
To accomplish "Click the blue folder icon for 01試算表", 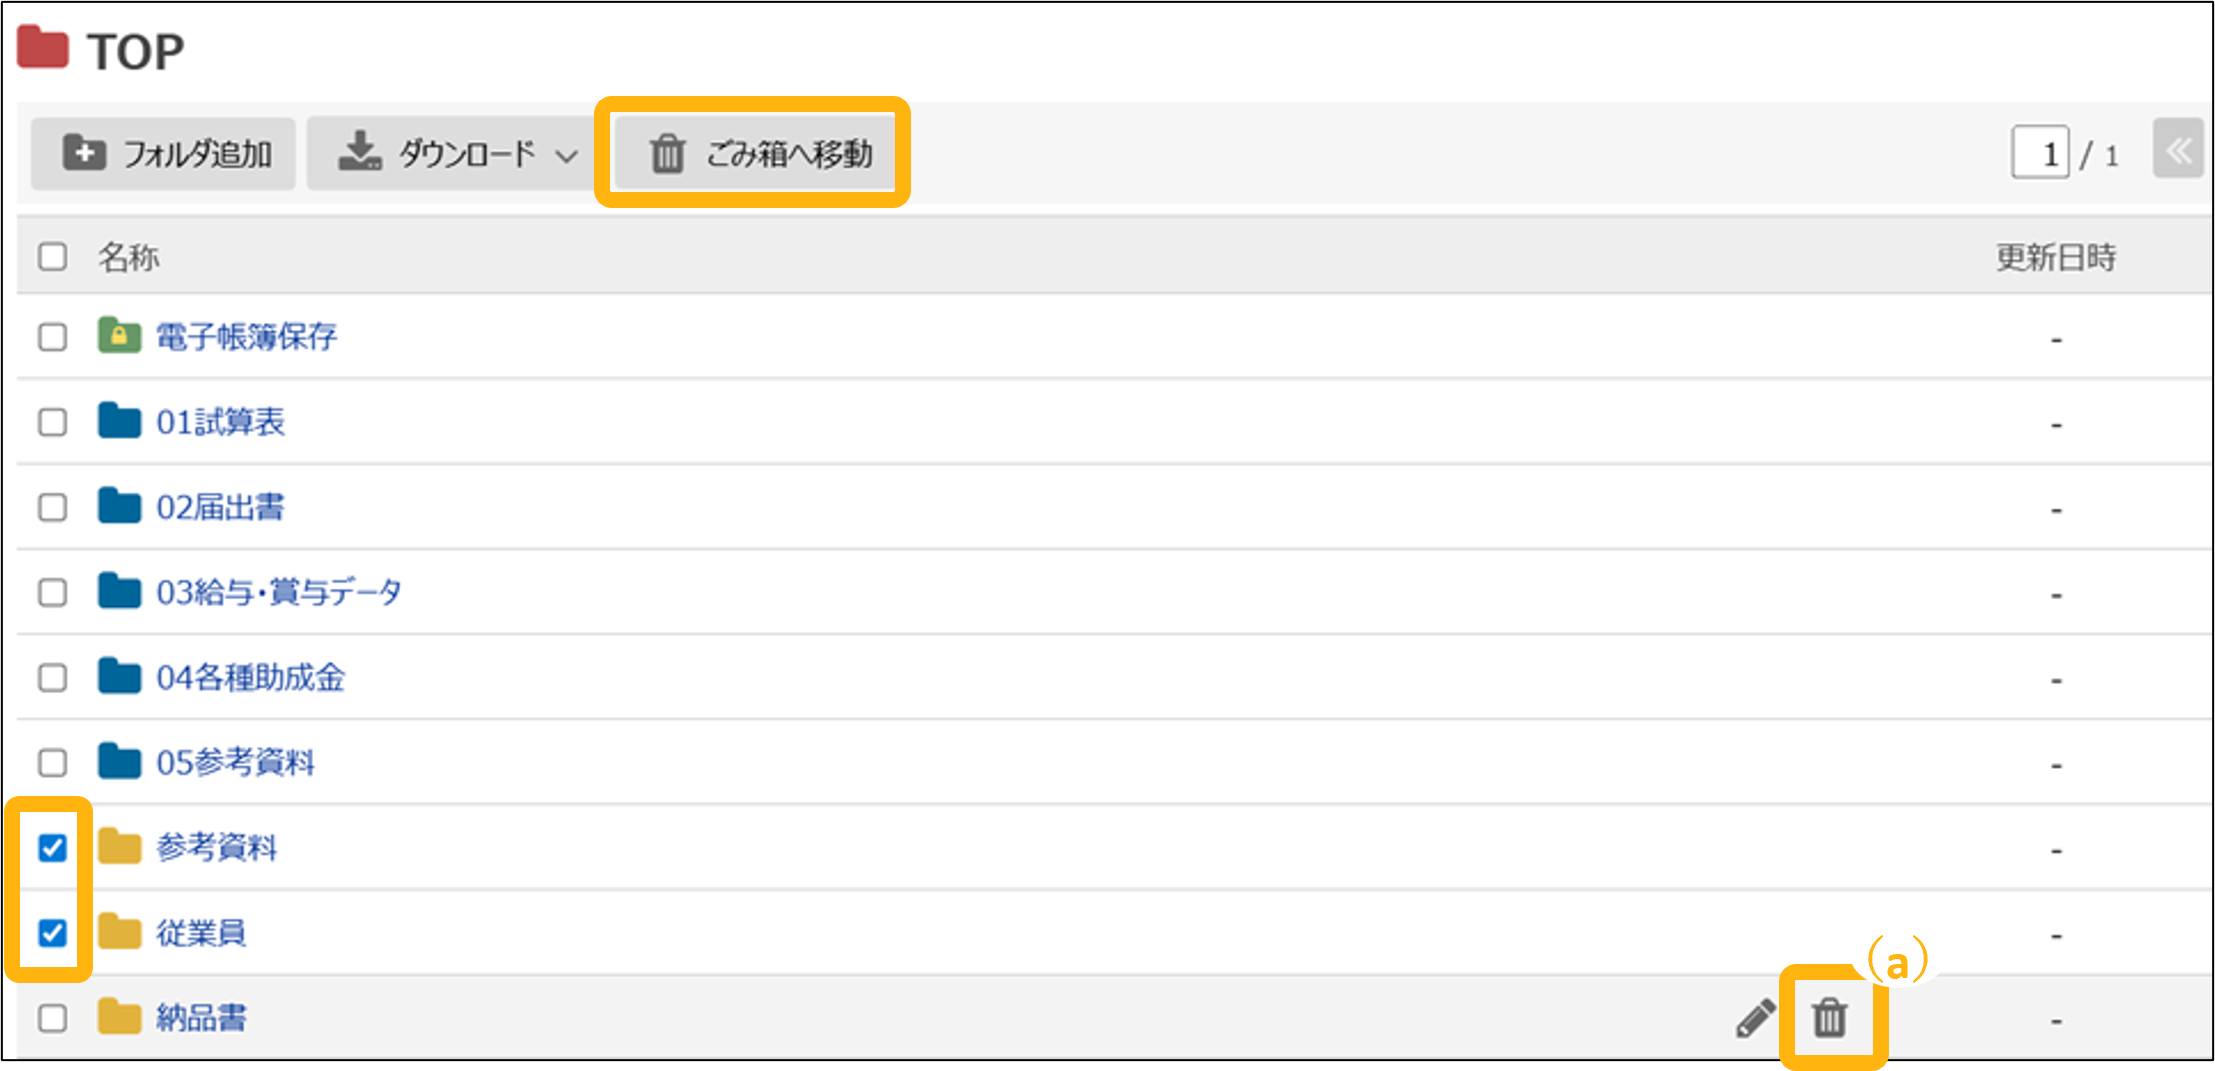I will click(119, 421).
